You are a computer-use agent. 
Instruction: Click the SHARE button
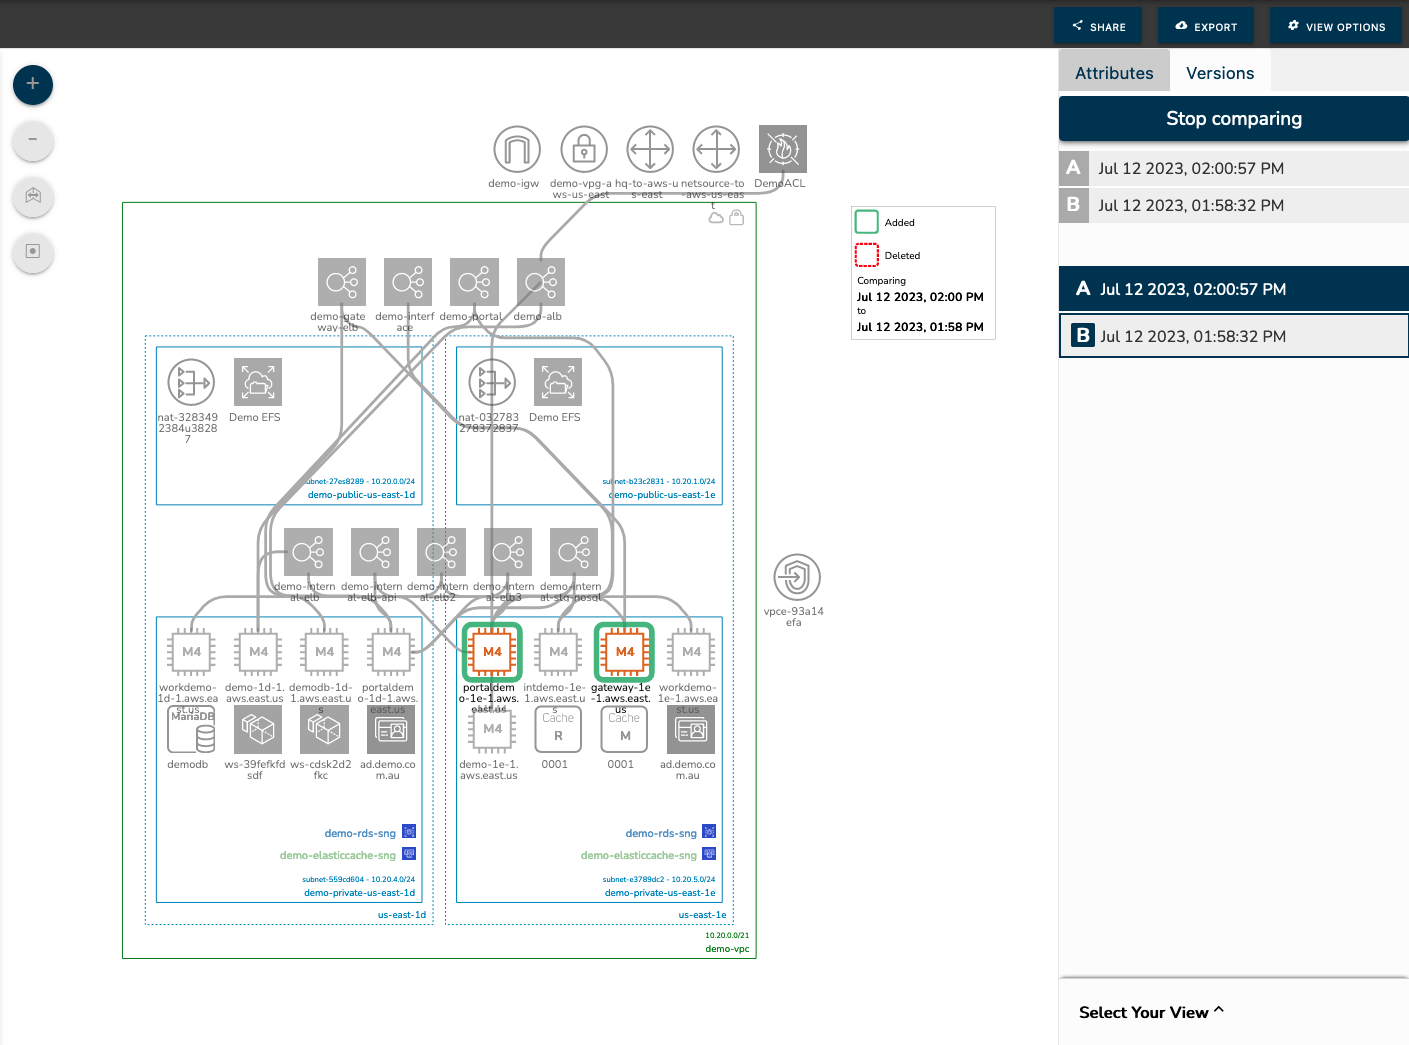tap(1097, 26)
